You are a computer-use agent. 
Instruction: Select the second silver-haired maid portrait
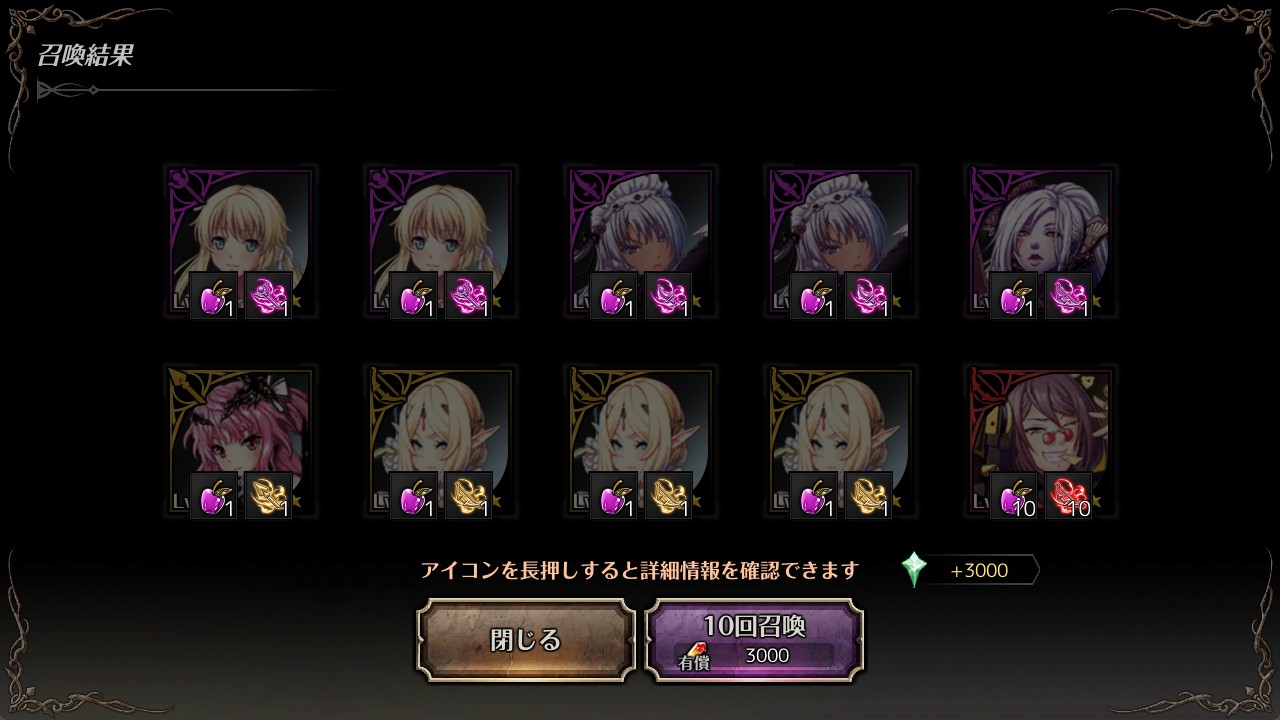840,241
